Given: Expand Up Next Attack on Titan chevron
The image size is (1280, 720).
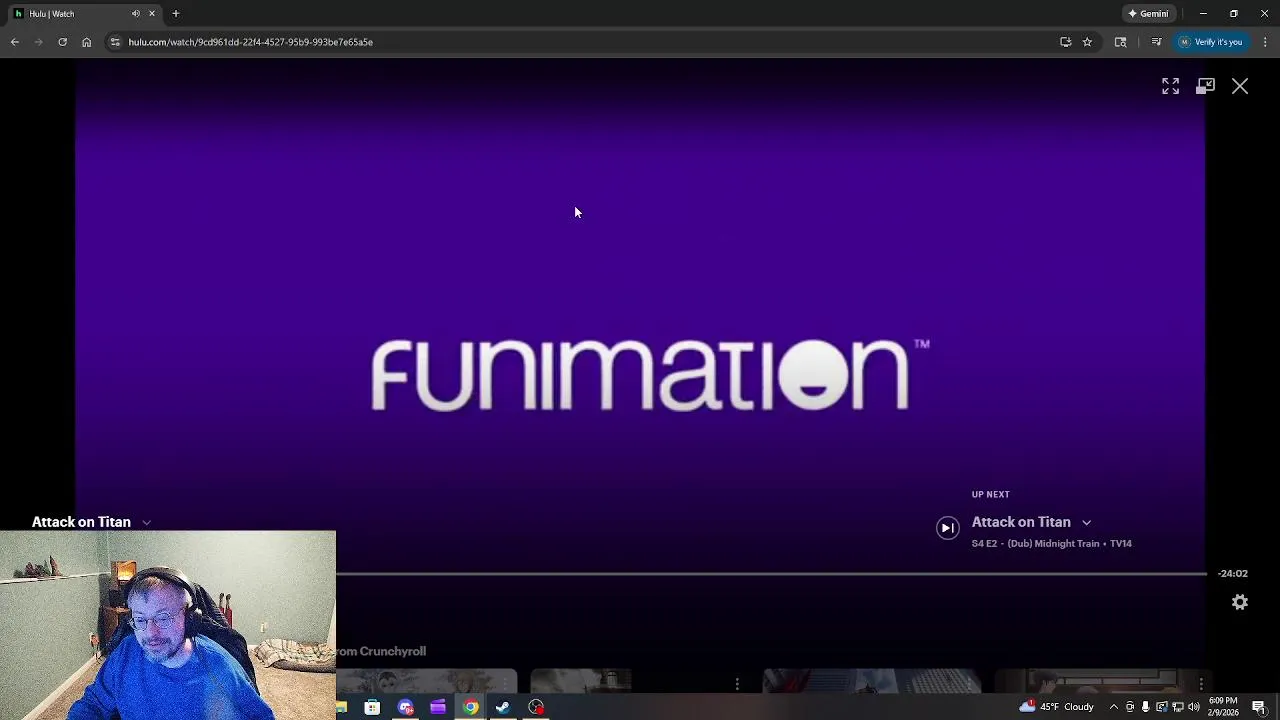Looking at the screenshot, I should (x=1086, y=522).
